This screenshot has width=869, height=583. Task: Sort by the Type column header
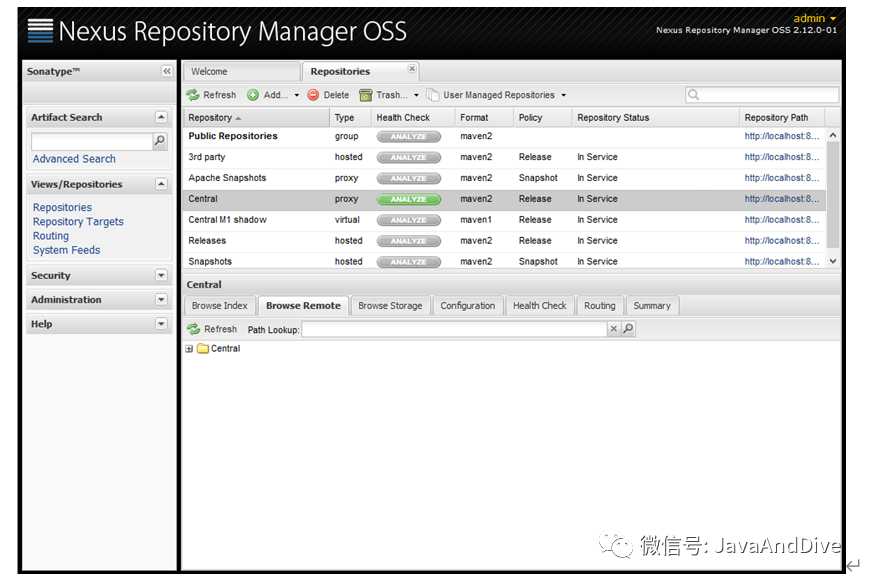pos(350,117)
